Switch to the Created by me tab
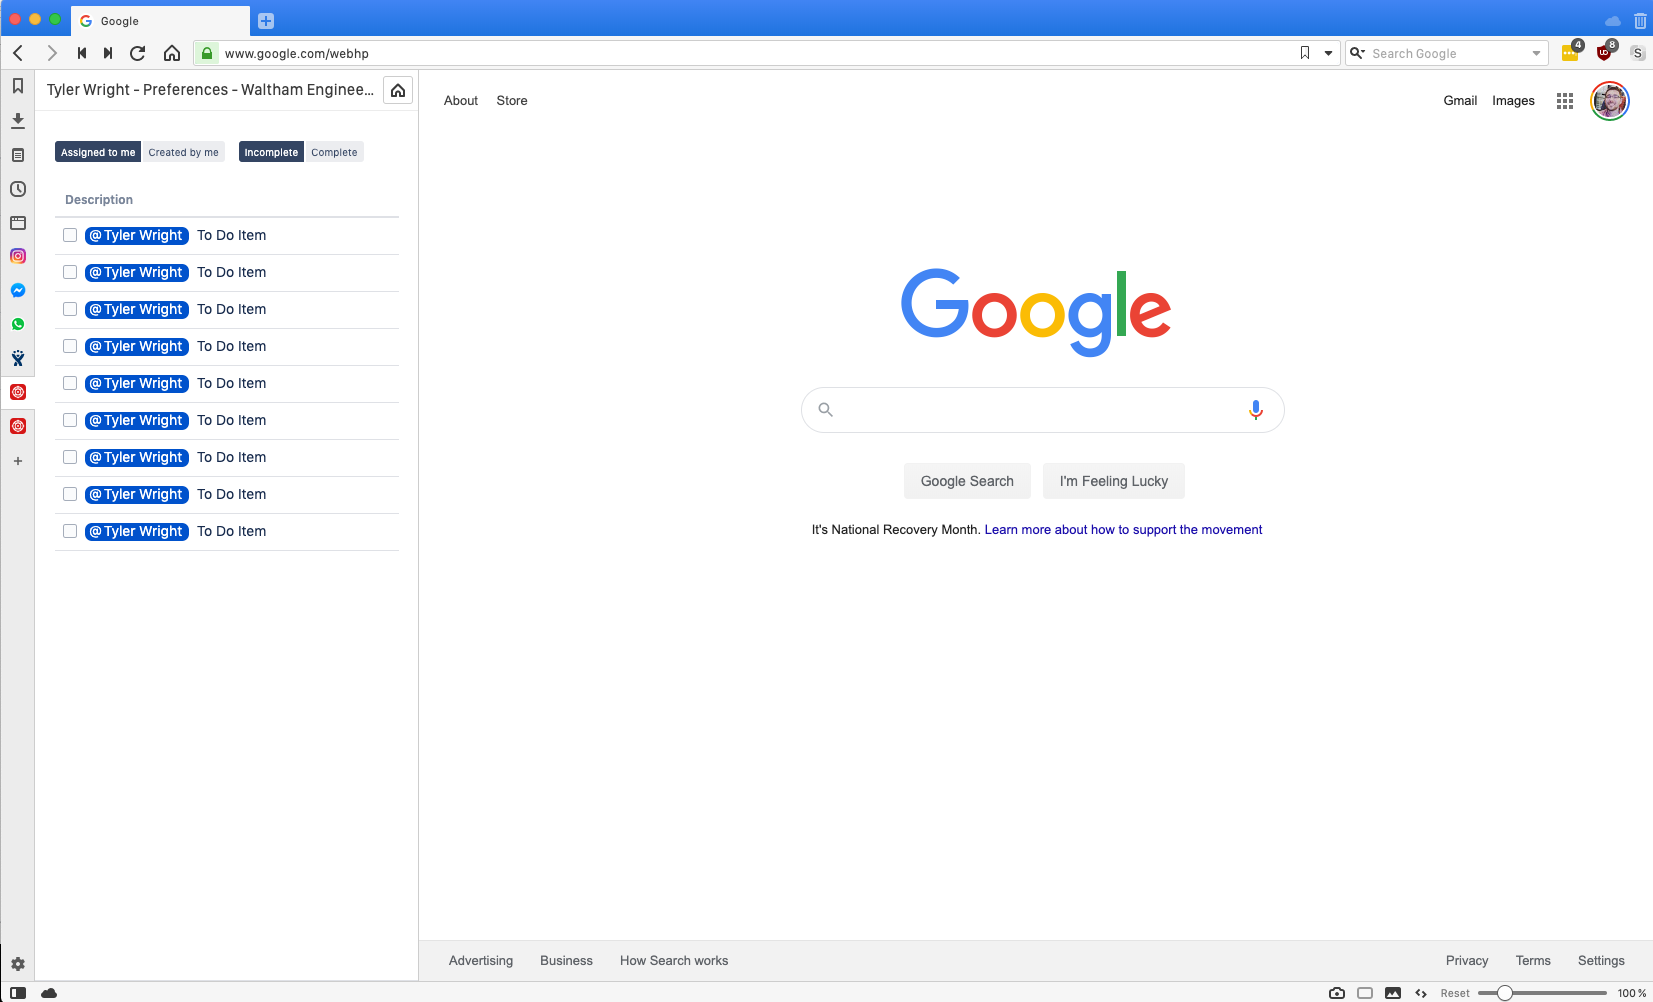1653x1002 pixels. coord(184,151)
